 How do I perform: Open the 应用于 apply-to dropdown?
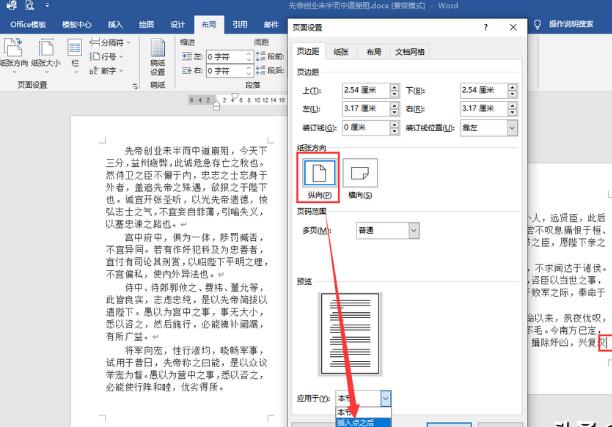(x=385, y=397)
